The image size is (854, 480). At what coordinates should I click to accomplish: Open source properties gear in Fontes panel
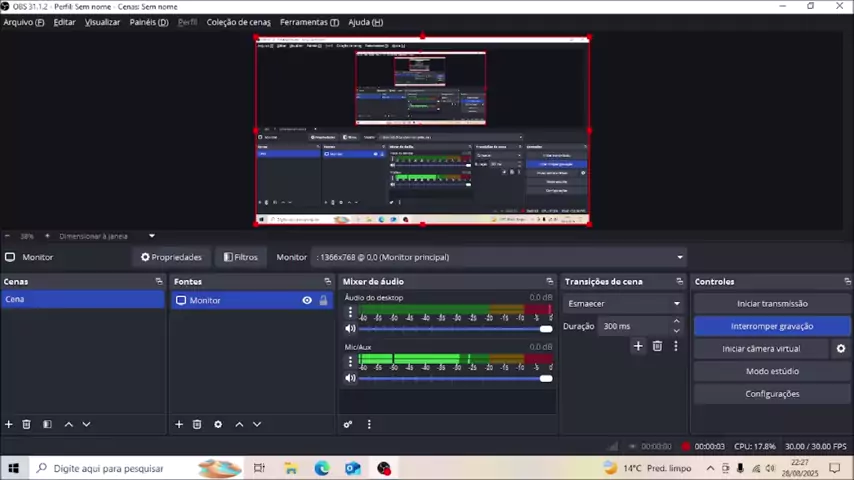pyautogui.click(x=218, y=424)
